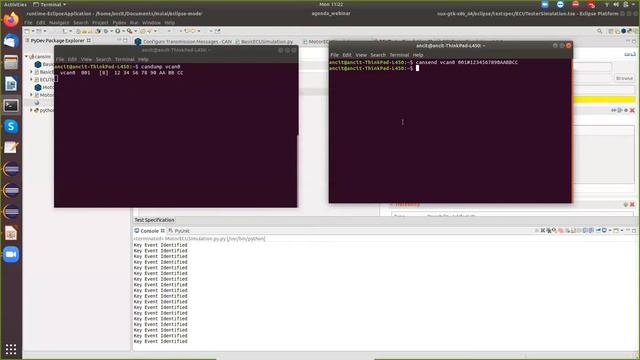Click the green add icon in lower right panel
The image size is (640, 360).
(x=626, y=204)
